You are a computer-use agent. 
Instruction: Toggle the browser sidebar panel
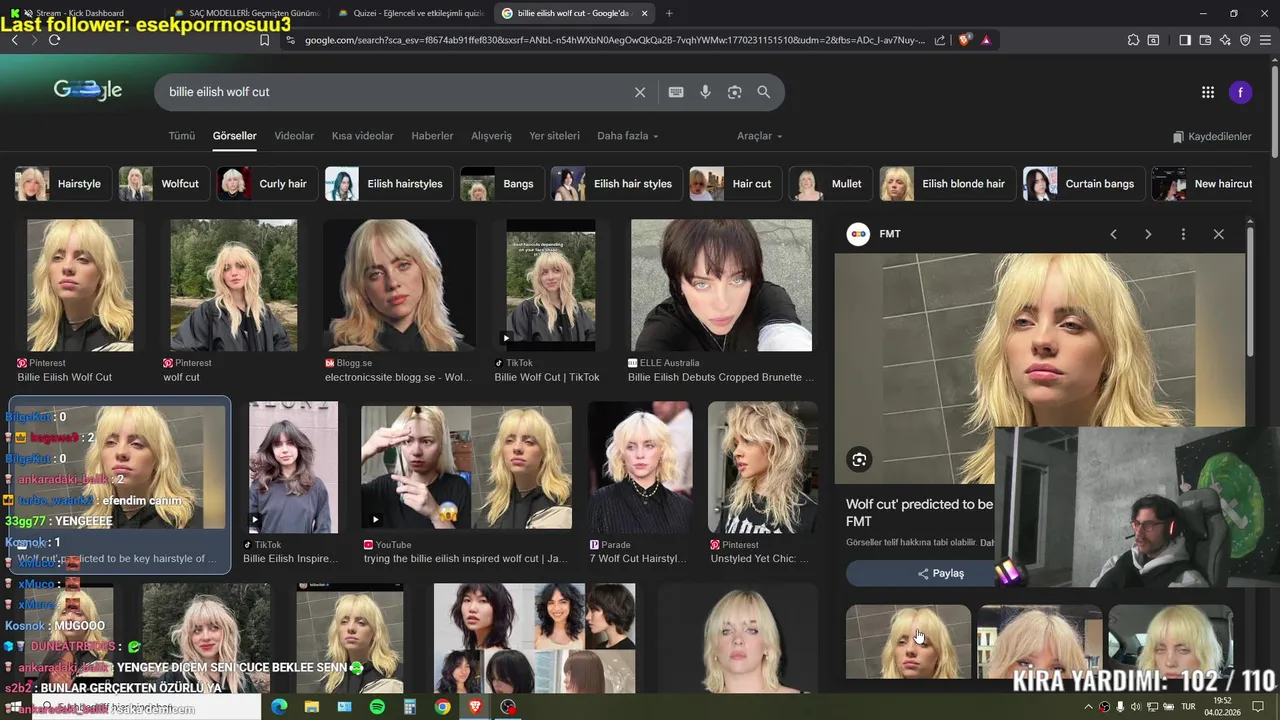[x=1185, y=40]
